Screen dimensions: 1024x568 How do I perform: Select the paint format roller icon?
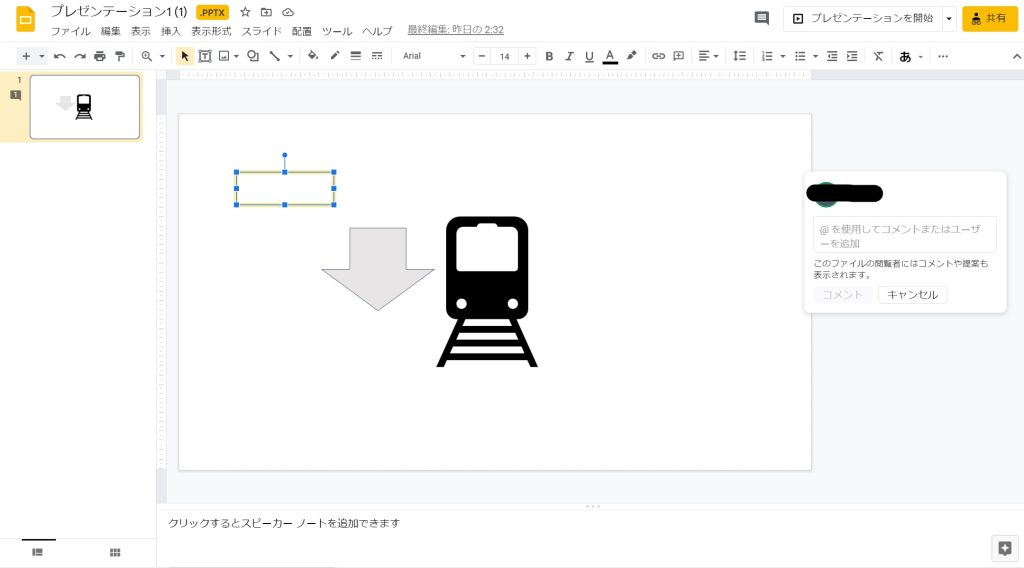[120, 56]
